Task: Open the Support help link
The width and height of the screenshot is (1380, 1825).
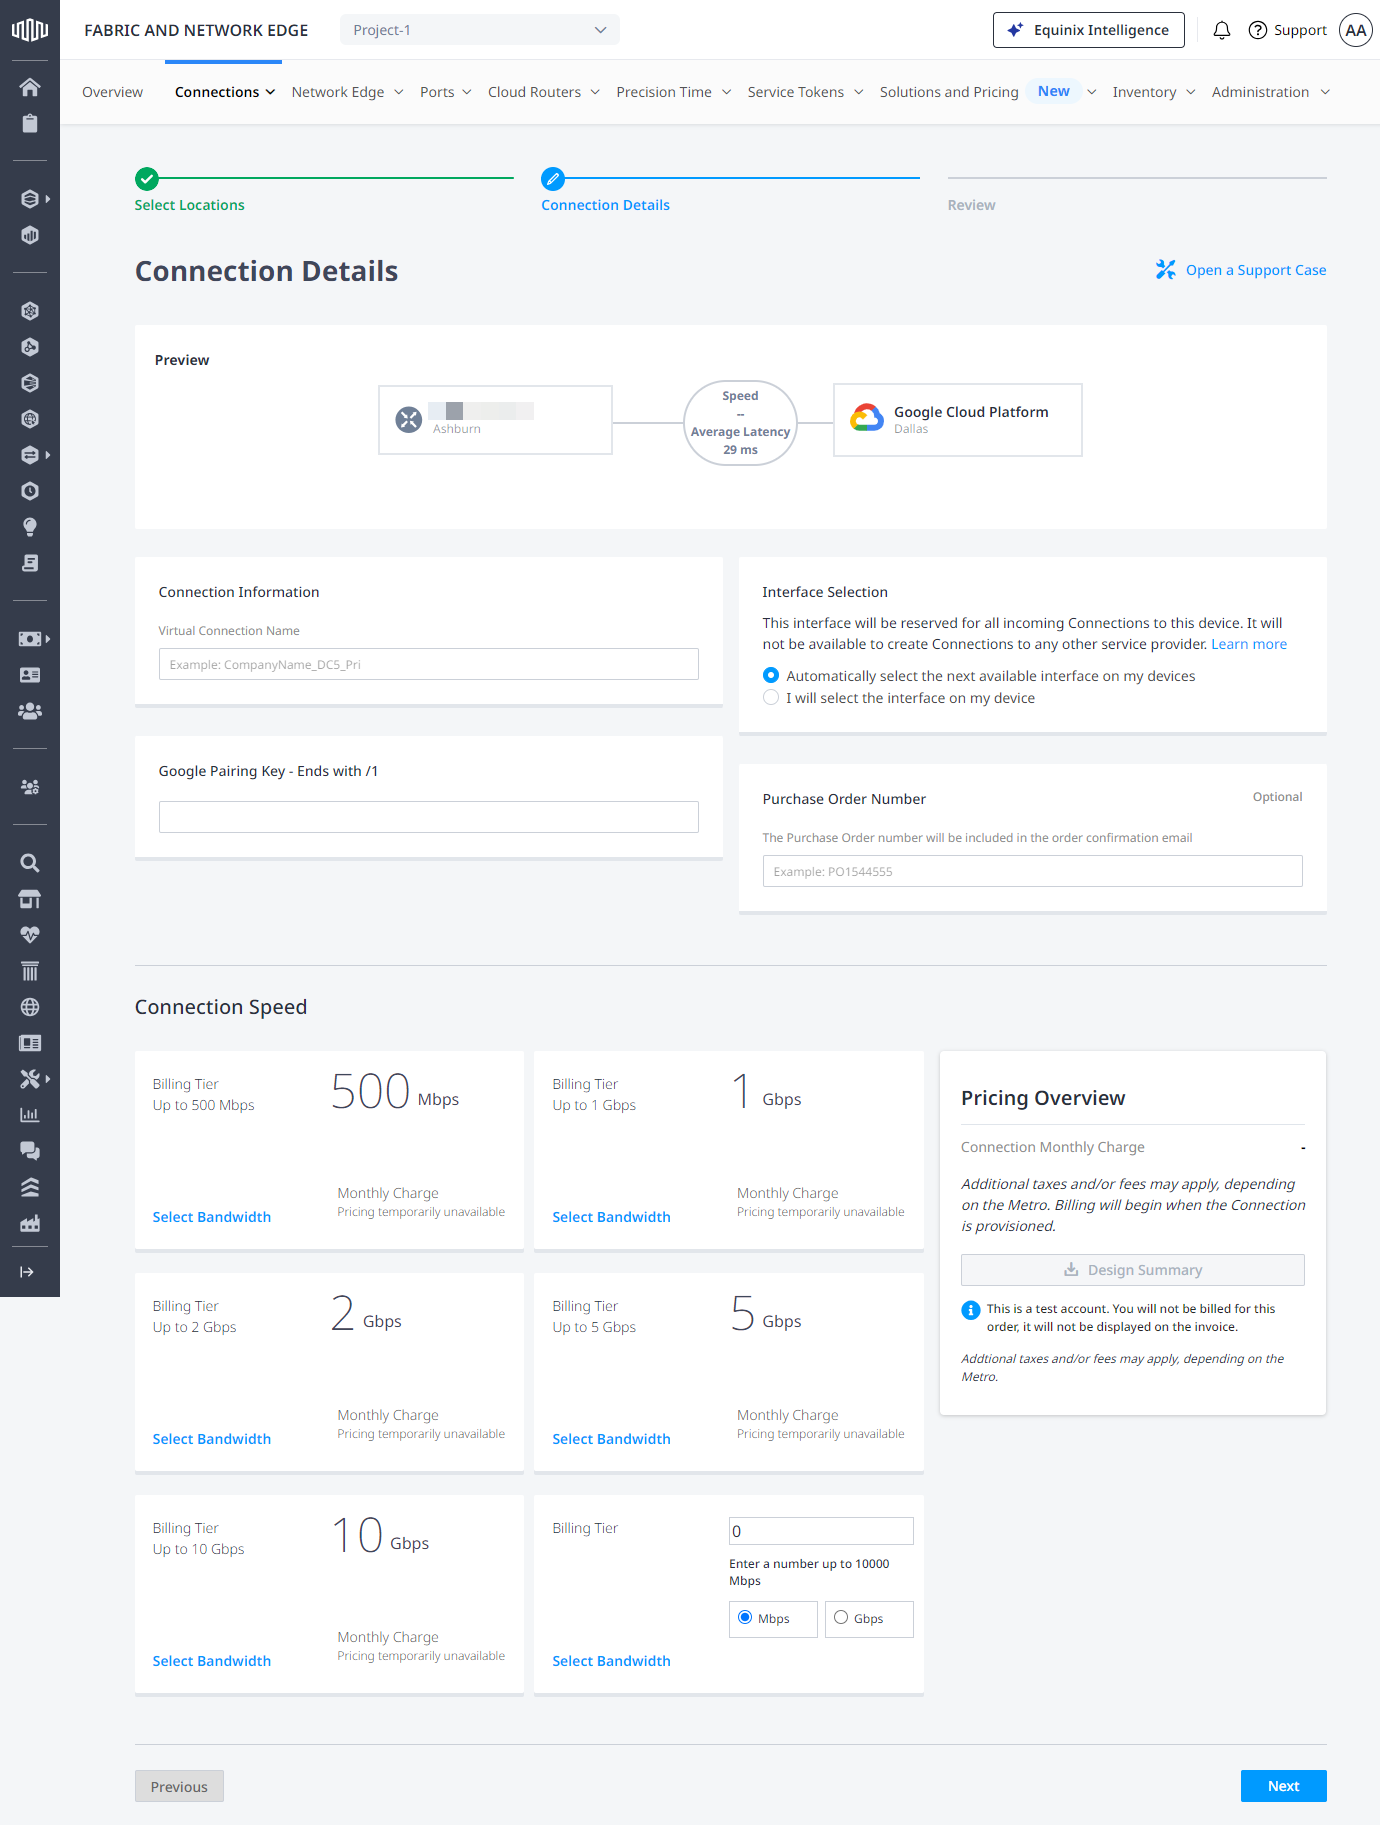Action: (x=1287, y=30)
